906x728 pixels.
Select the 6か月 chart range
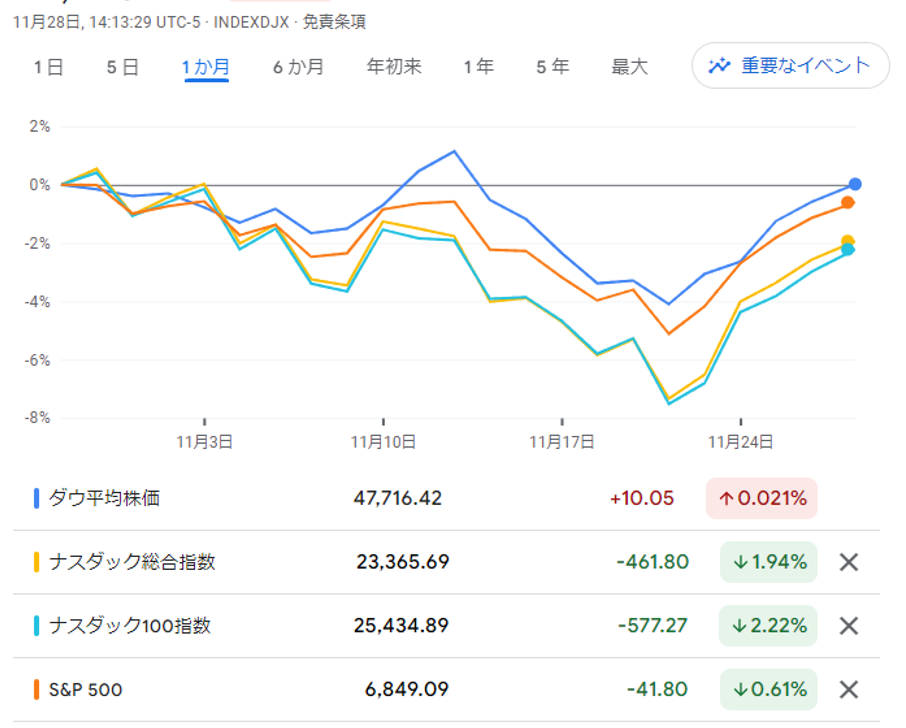pyautogui.click(x=298, y=67)
